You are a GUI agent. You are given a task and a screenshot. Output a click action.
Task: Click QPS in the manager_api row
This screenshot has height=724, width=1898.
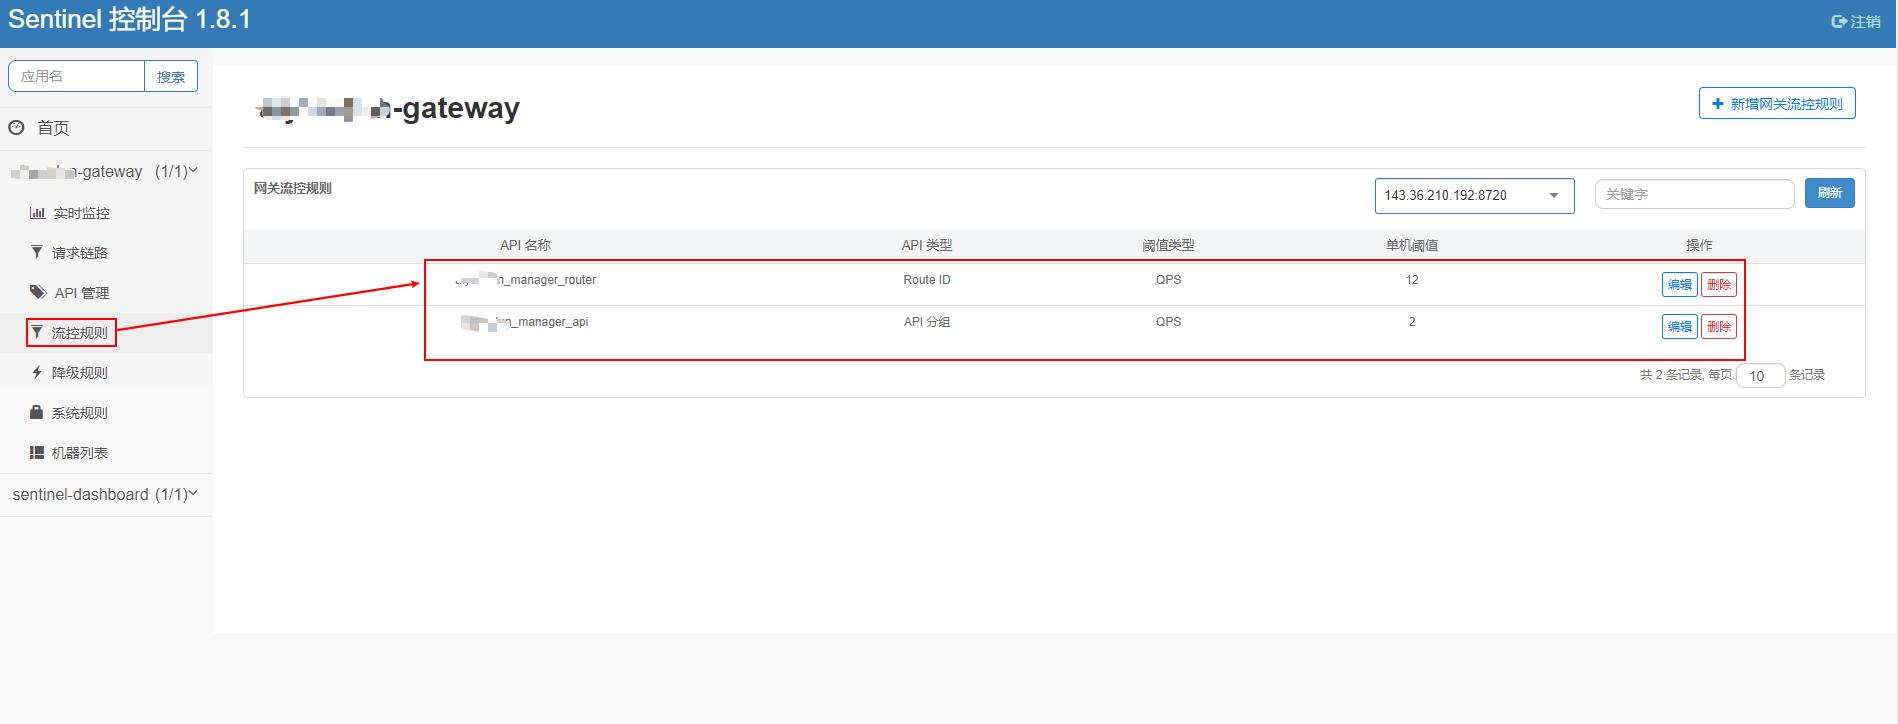point(1168,322)
